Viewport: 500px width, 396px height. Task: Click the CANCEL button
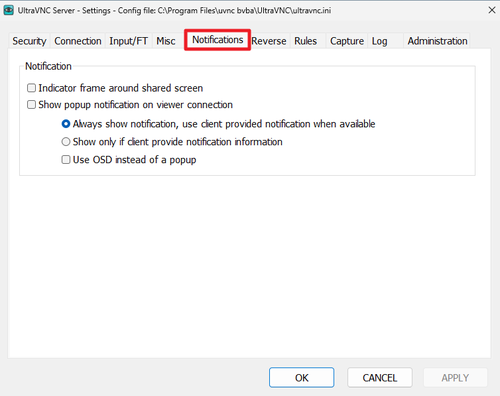380,378
